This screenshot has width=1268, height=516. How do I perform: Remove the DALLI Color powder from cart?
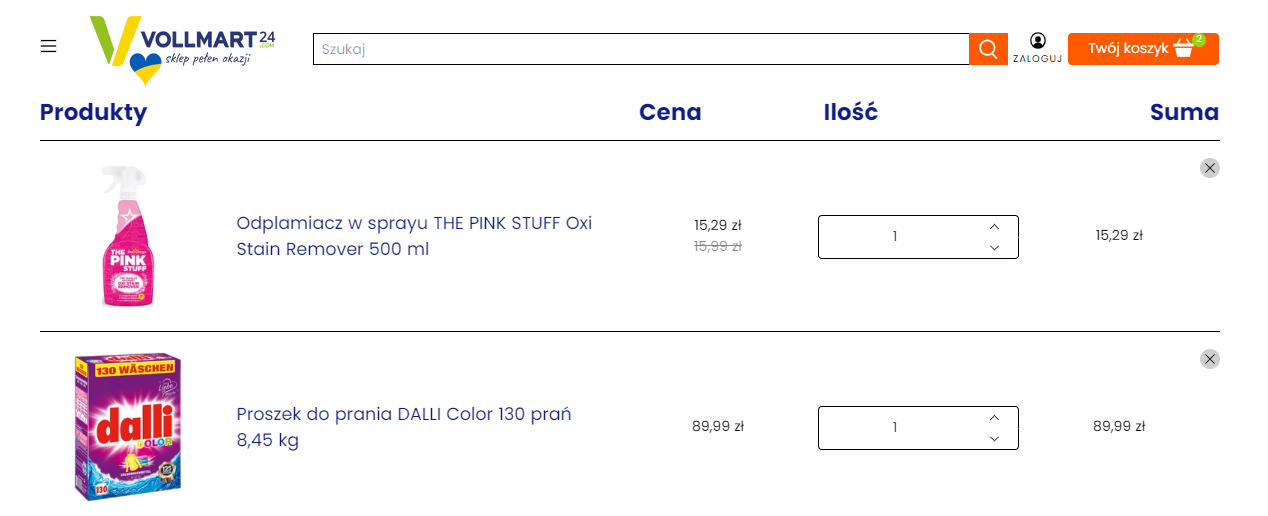click(1209, 359)
